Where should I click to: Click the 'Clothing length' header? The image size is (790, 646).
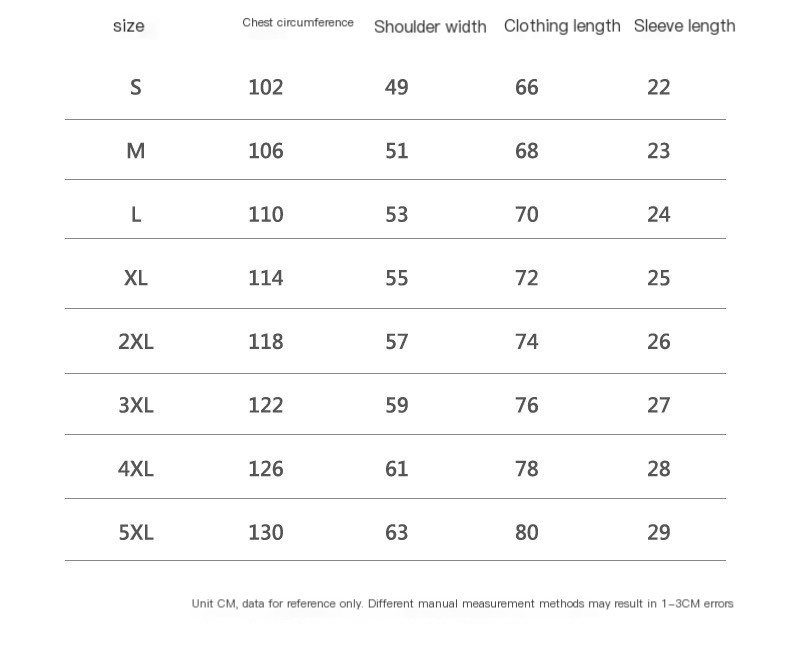click(562, 26)
